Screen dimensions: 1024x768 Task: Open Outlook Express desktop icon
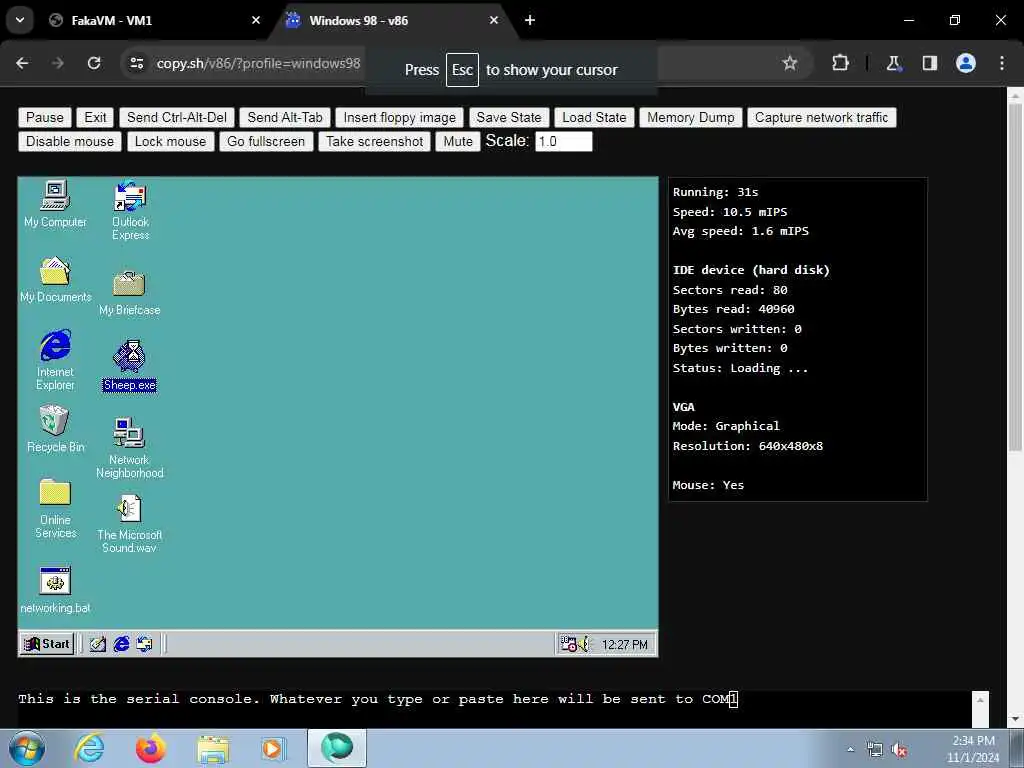[x=130, y=210]
